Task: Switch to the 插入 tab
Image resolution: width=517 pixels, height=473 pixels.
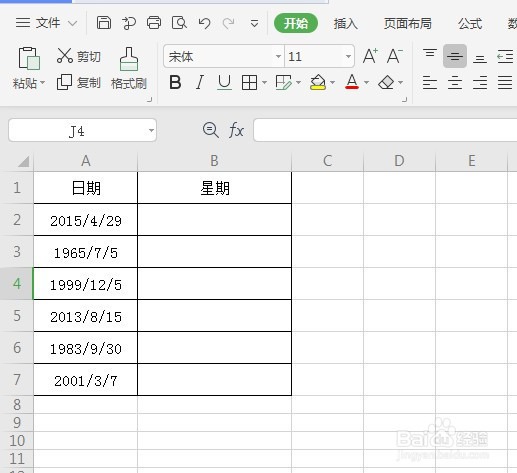Action: pyautogui.click(x=345, y=24)
